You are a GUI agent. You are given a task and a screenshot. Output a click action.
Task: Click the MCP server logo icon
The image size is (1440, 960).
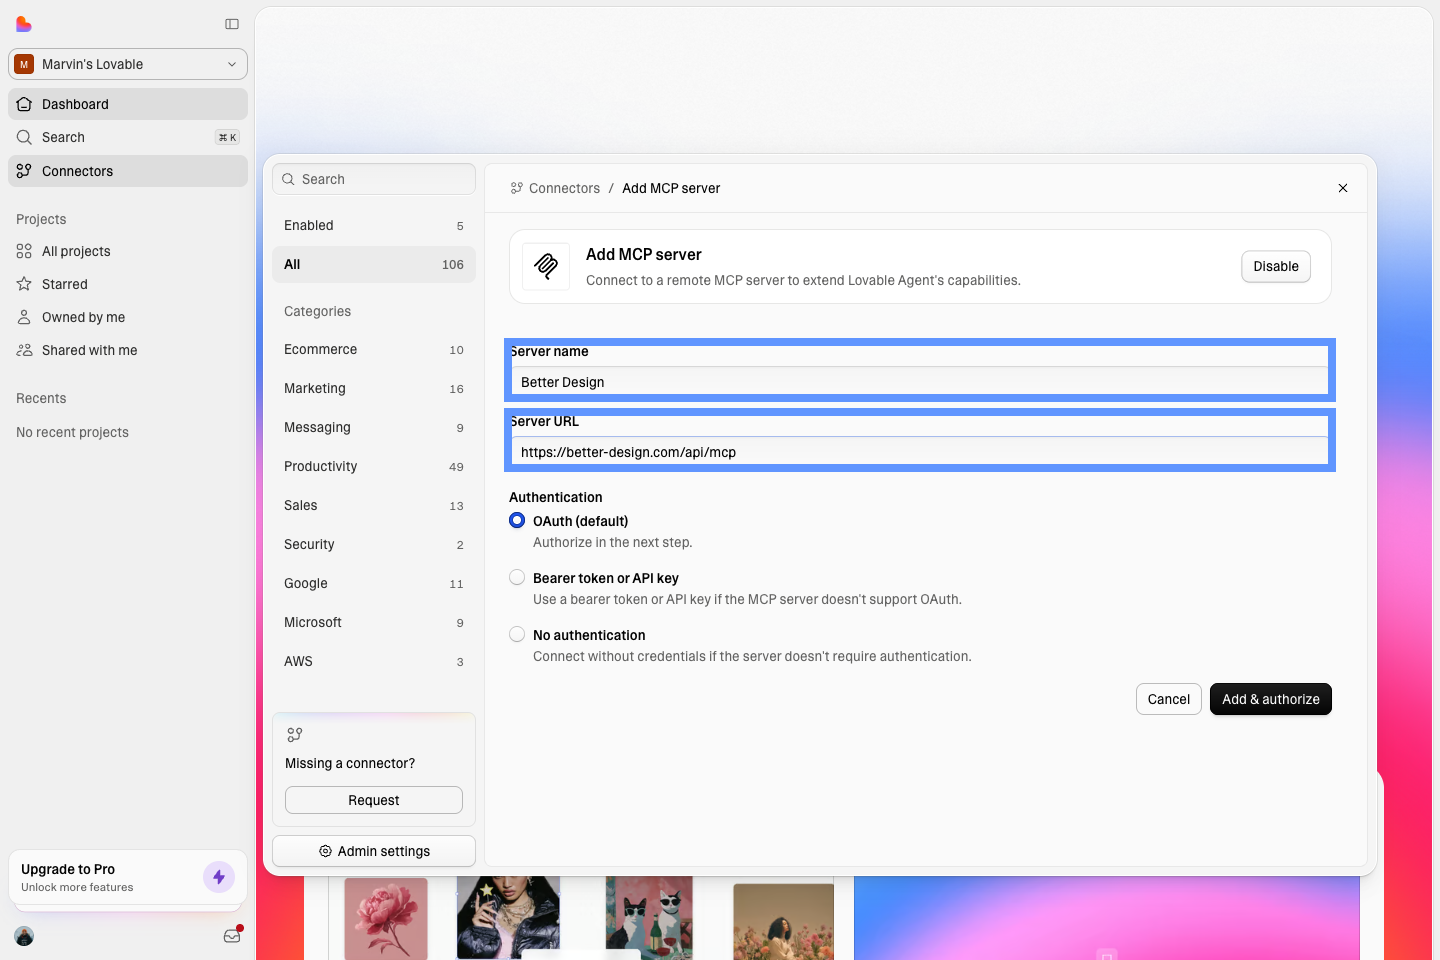[546, 266]
